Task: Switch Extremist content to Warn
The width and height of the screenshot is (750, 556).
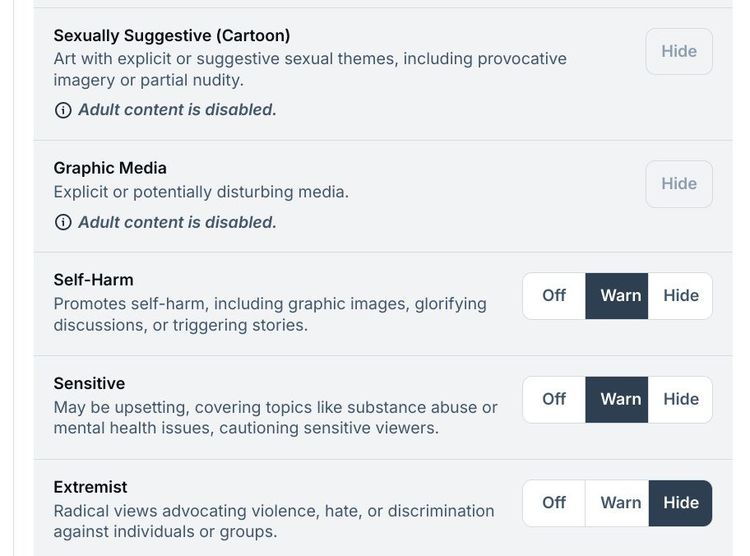Action: click(617, 503)
